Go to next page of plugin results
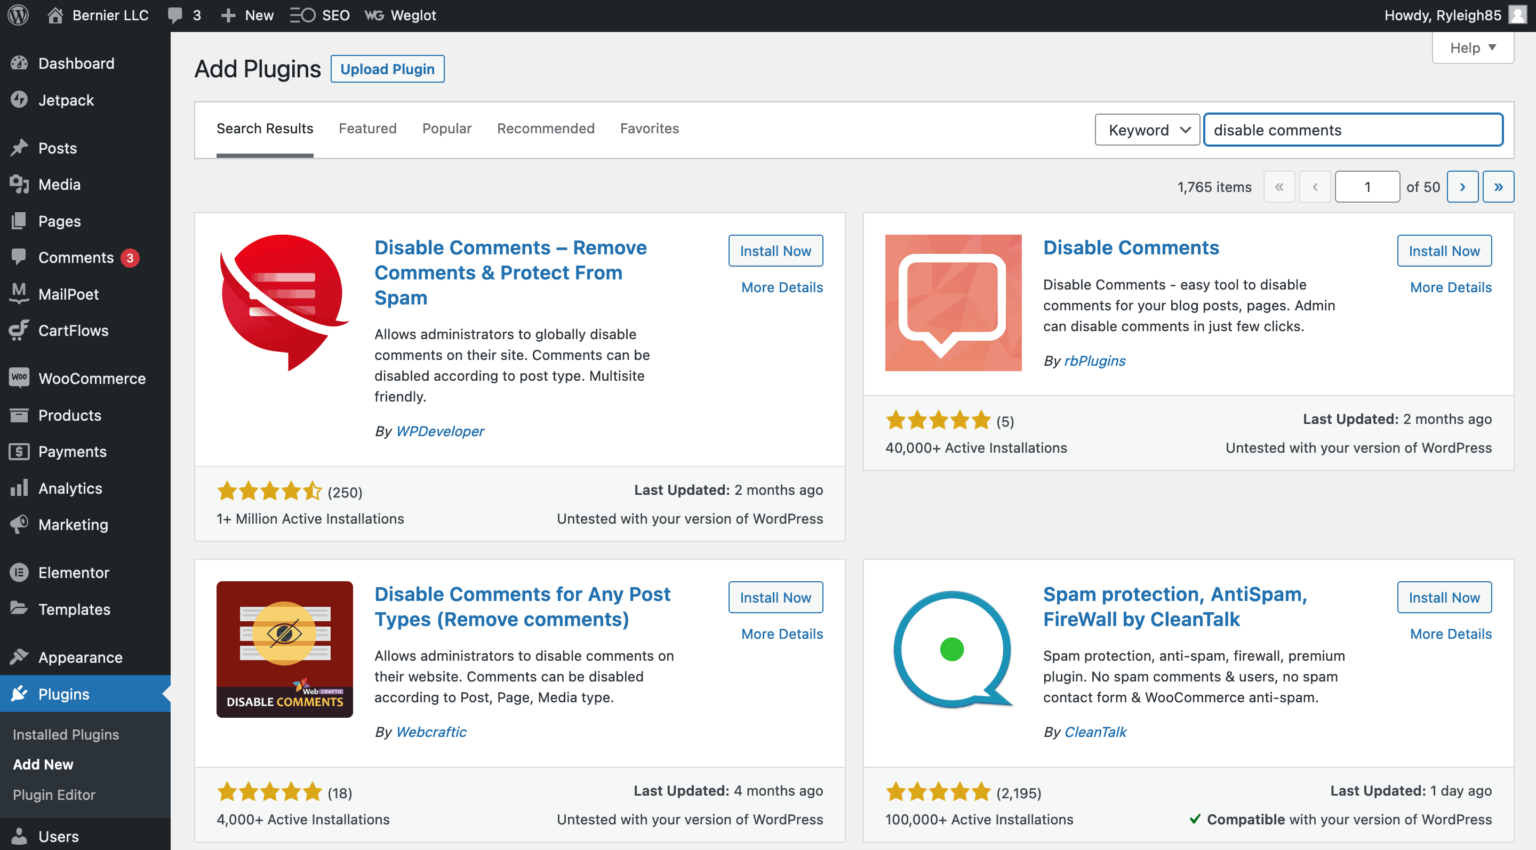 1462,187
